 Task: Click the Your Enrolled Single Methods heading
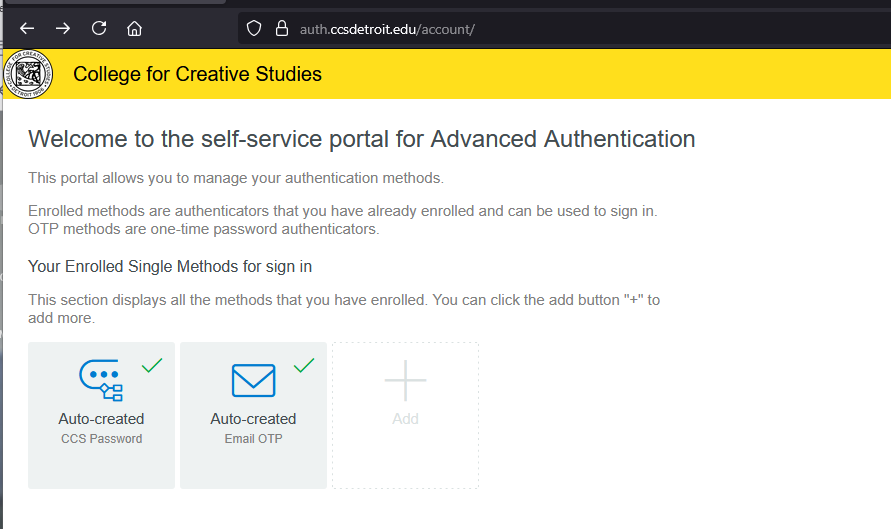170,266
